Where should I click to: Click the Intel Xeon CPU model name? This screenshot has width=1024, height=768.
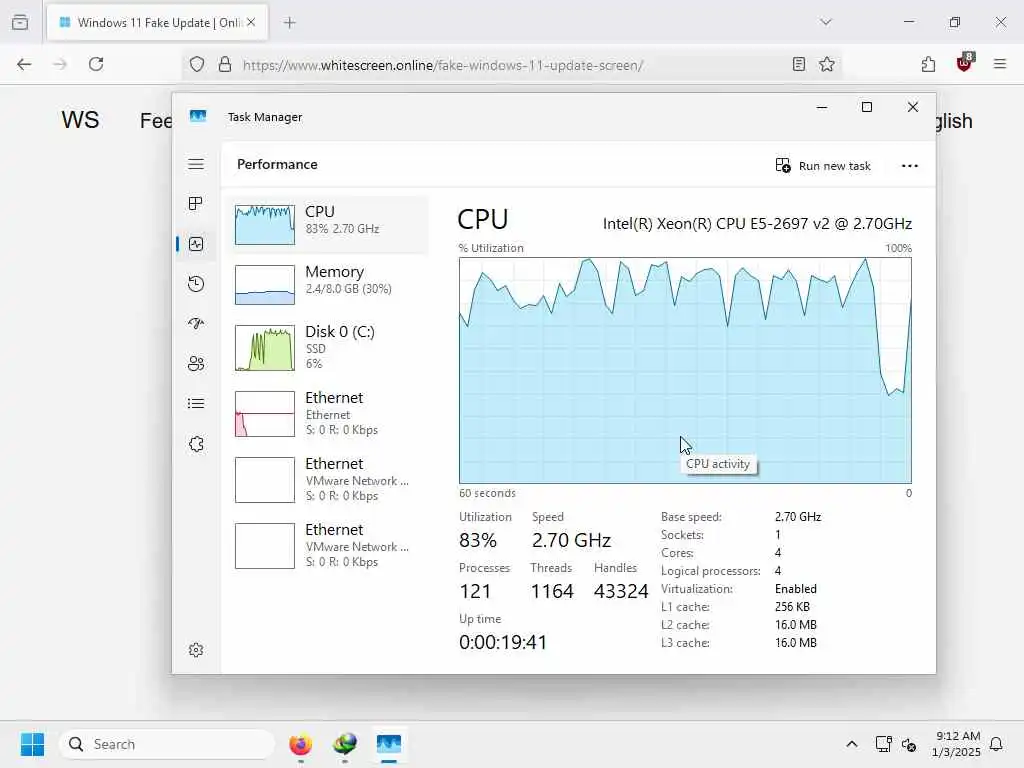757,224
